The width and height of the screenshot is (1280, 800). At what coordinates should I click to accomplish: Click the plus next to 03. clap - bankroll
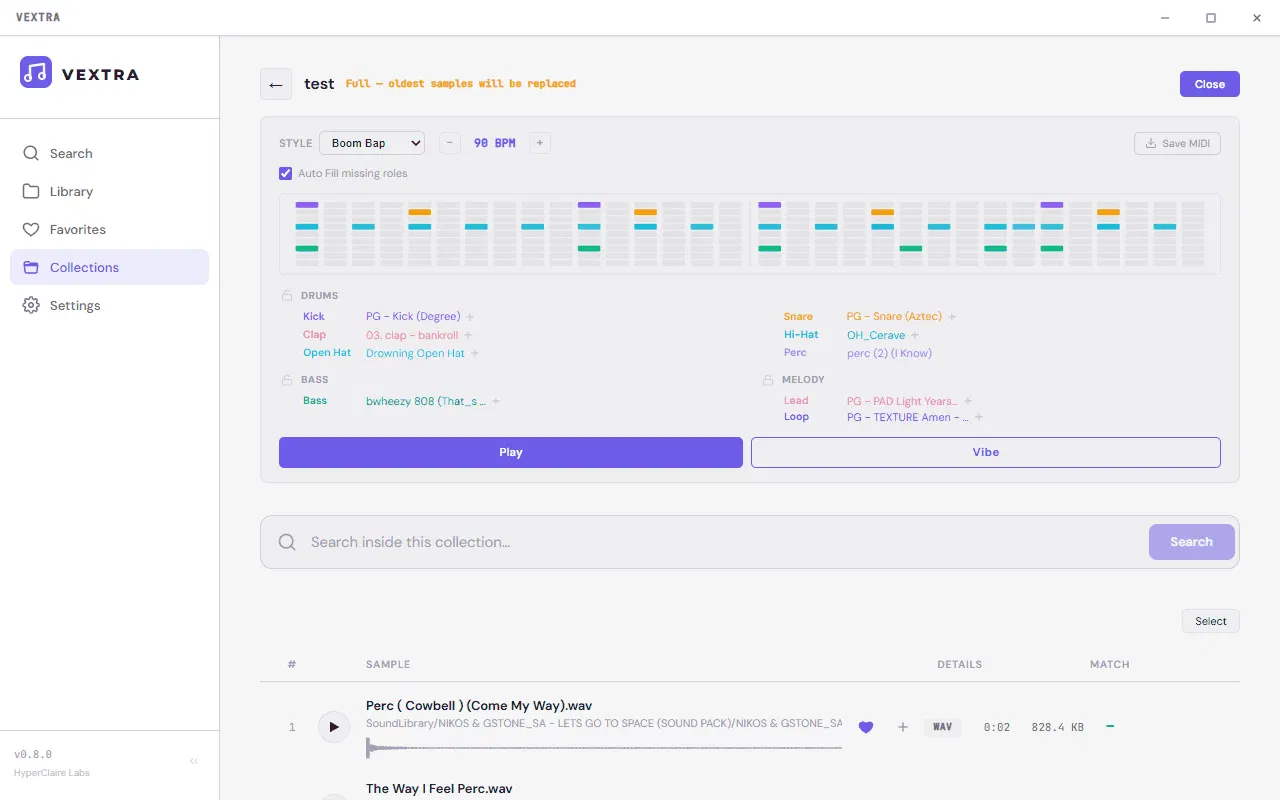click(x=467, y=335)
